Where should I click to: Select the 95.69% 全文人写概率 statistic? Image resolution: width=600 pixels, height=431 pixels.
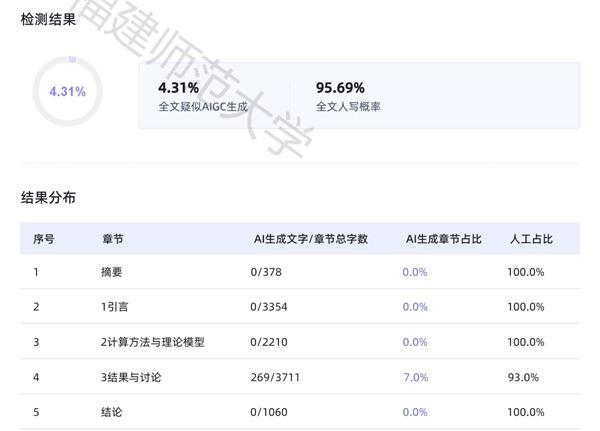point(348,96)
